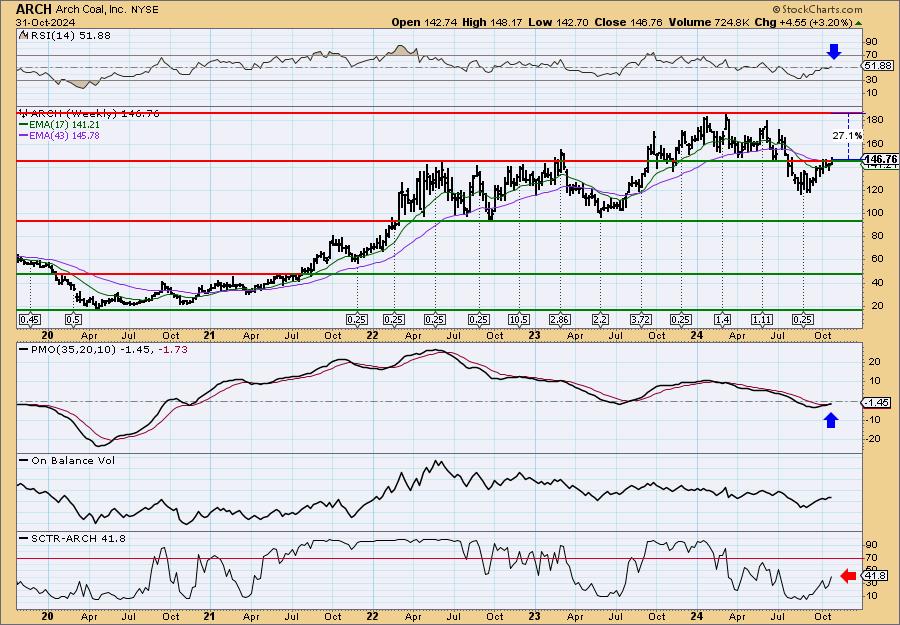Viewport: 900px width, 625px height.
Task: Click the green up-triangle beside Chg
Action: click(x=858, y=23)
